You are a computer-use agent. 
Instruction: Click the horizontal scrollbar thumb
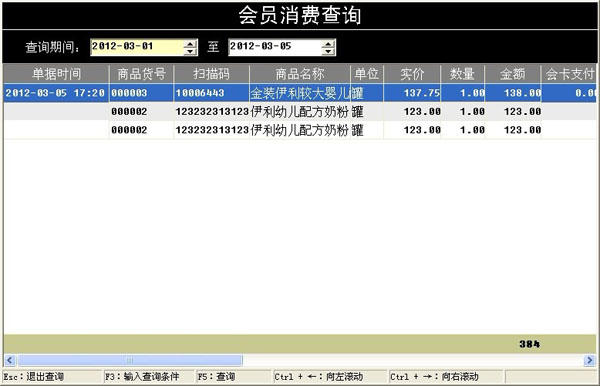[x=130, y=360]
